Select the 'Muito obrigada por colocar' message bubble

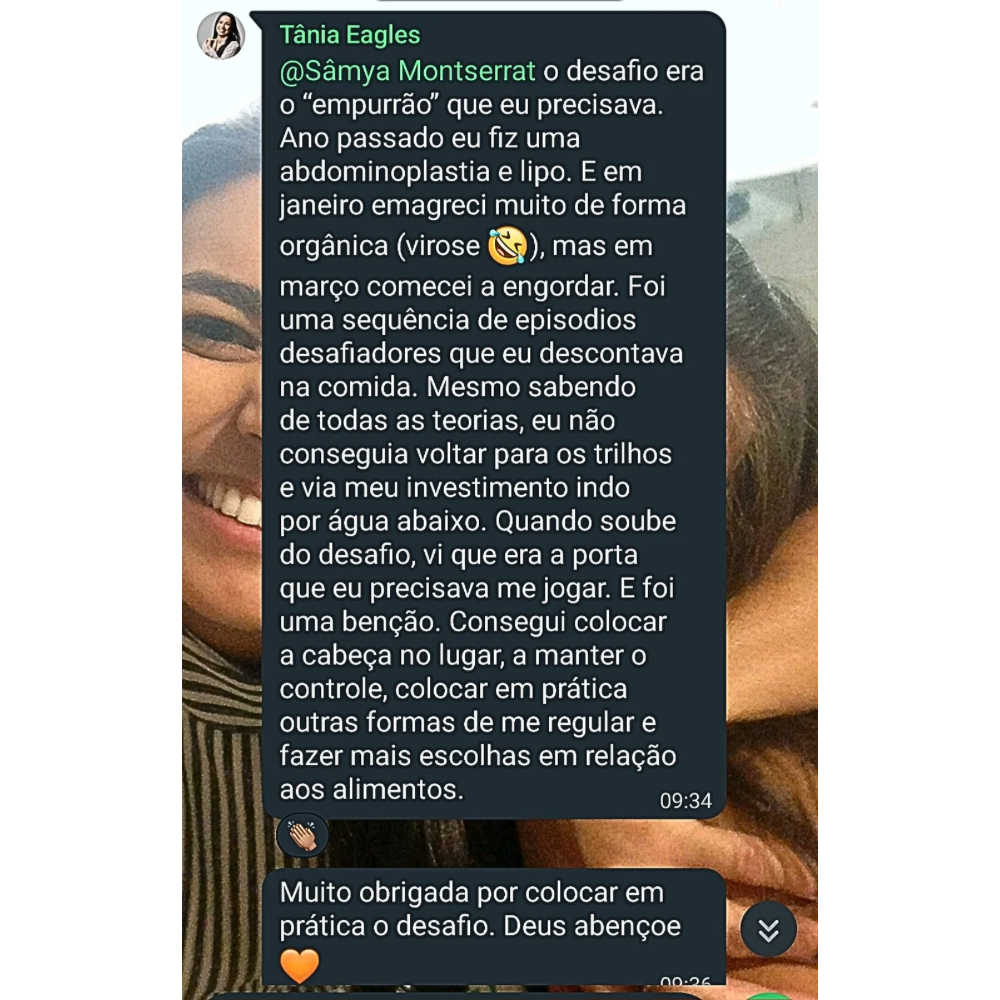pos(494,927)
